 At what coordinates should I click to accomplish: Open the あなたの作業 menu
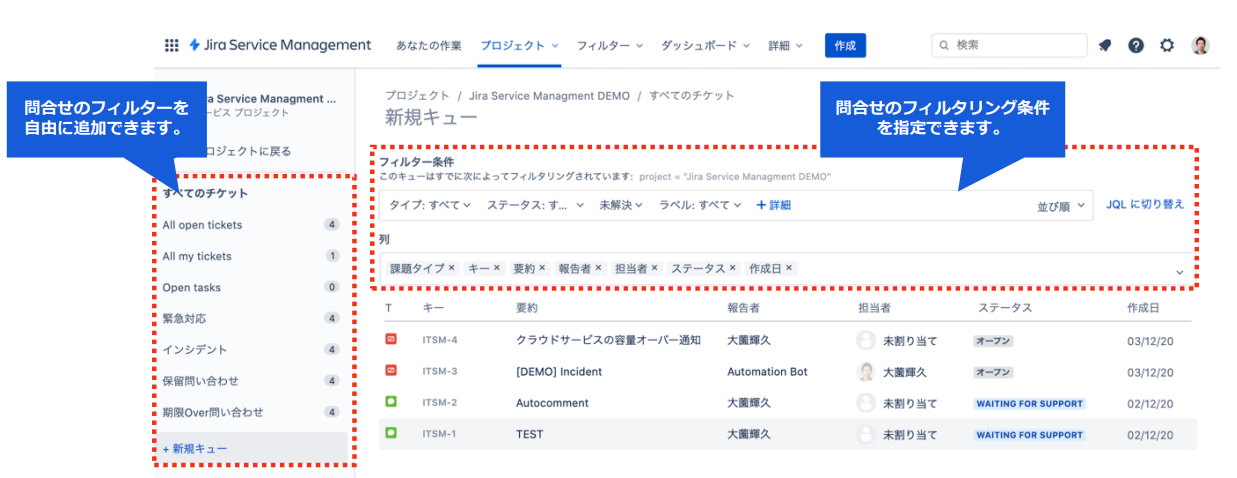tap(429, 46)
